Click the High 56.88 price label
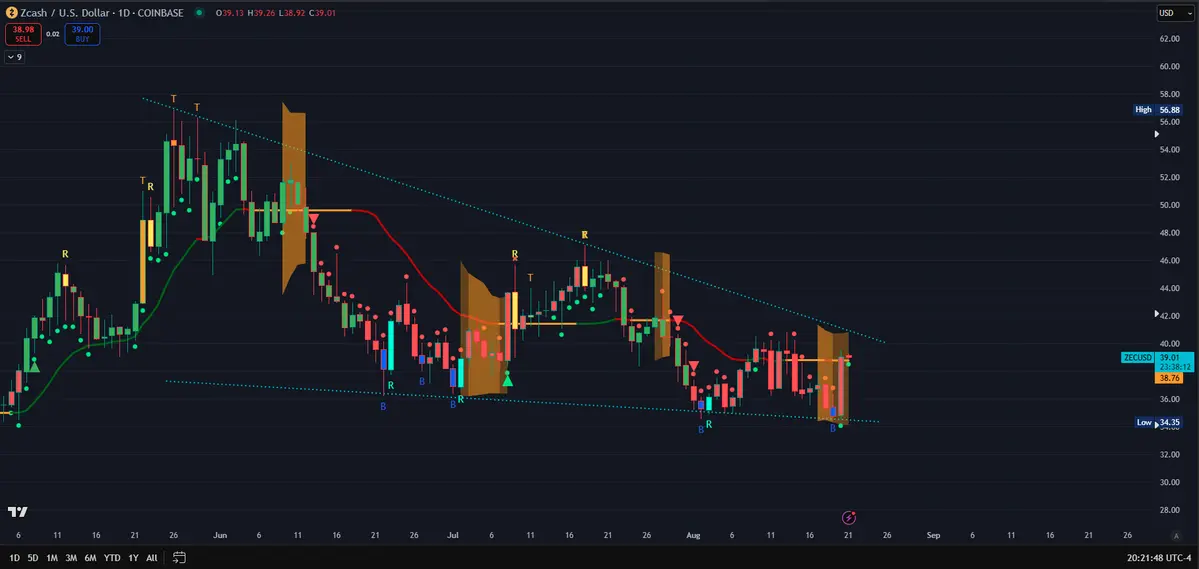 1158,109
